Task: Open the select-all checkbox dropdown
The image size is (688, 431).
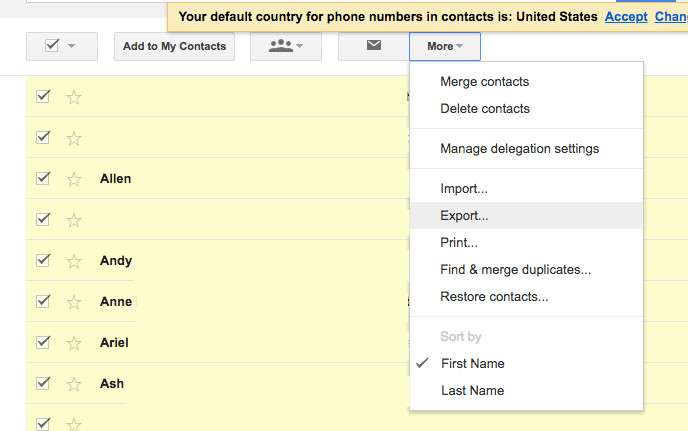Action: pyautogui.click(x=61, y=46)
